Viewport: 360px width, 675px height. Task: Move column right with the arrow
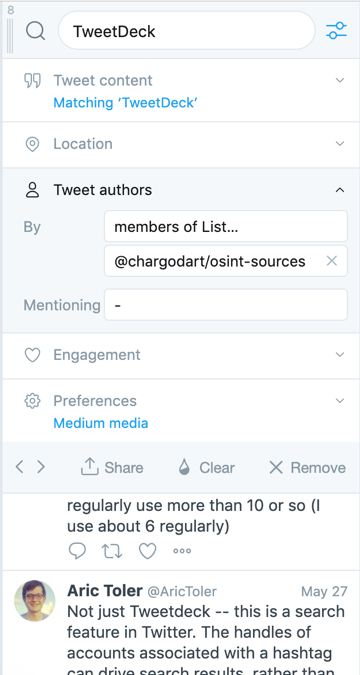point(41,467)
